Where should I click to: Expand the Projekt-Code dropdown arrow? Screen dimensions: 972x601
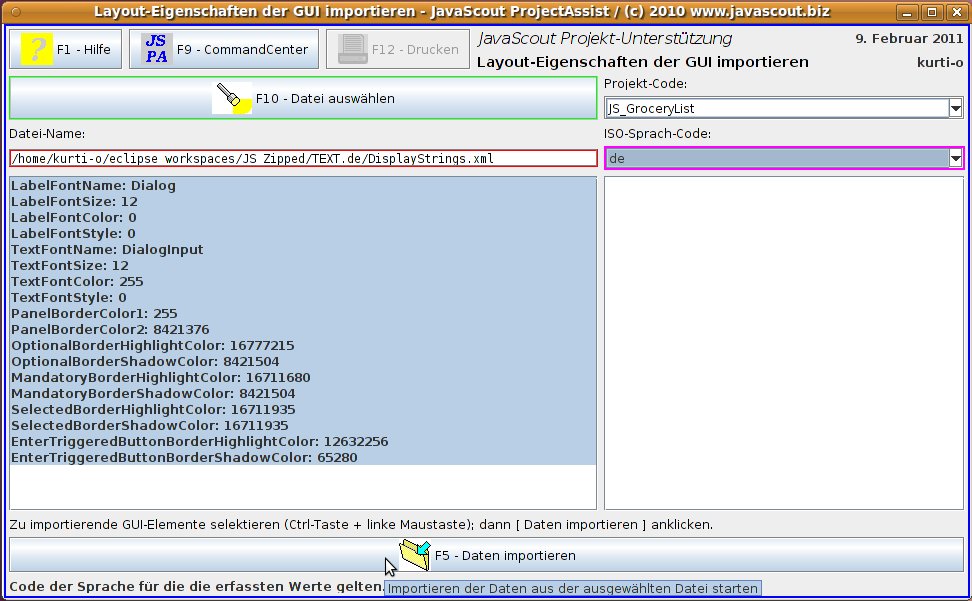[x=955, y=108]
